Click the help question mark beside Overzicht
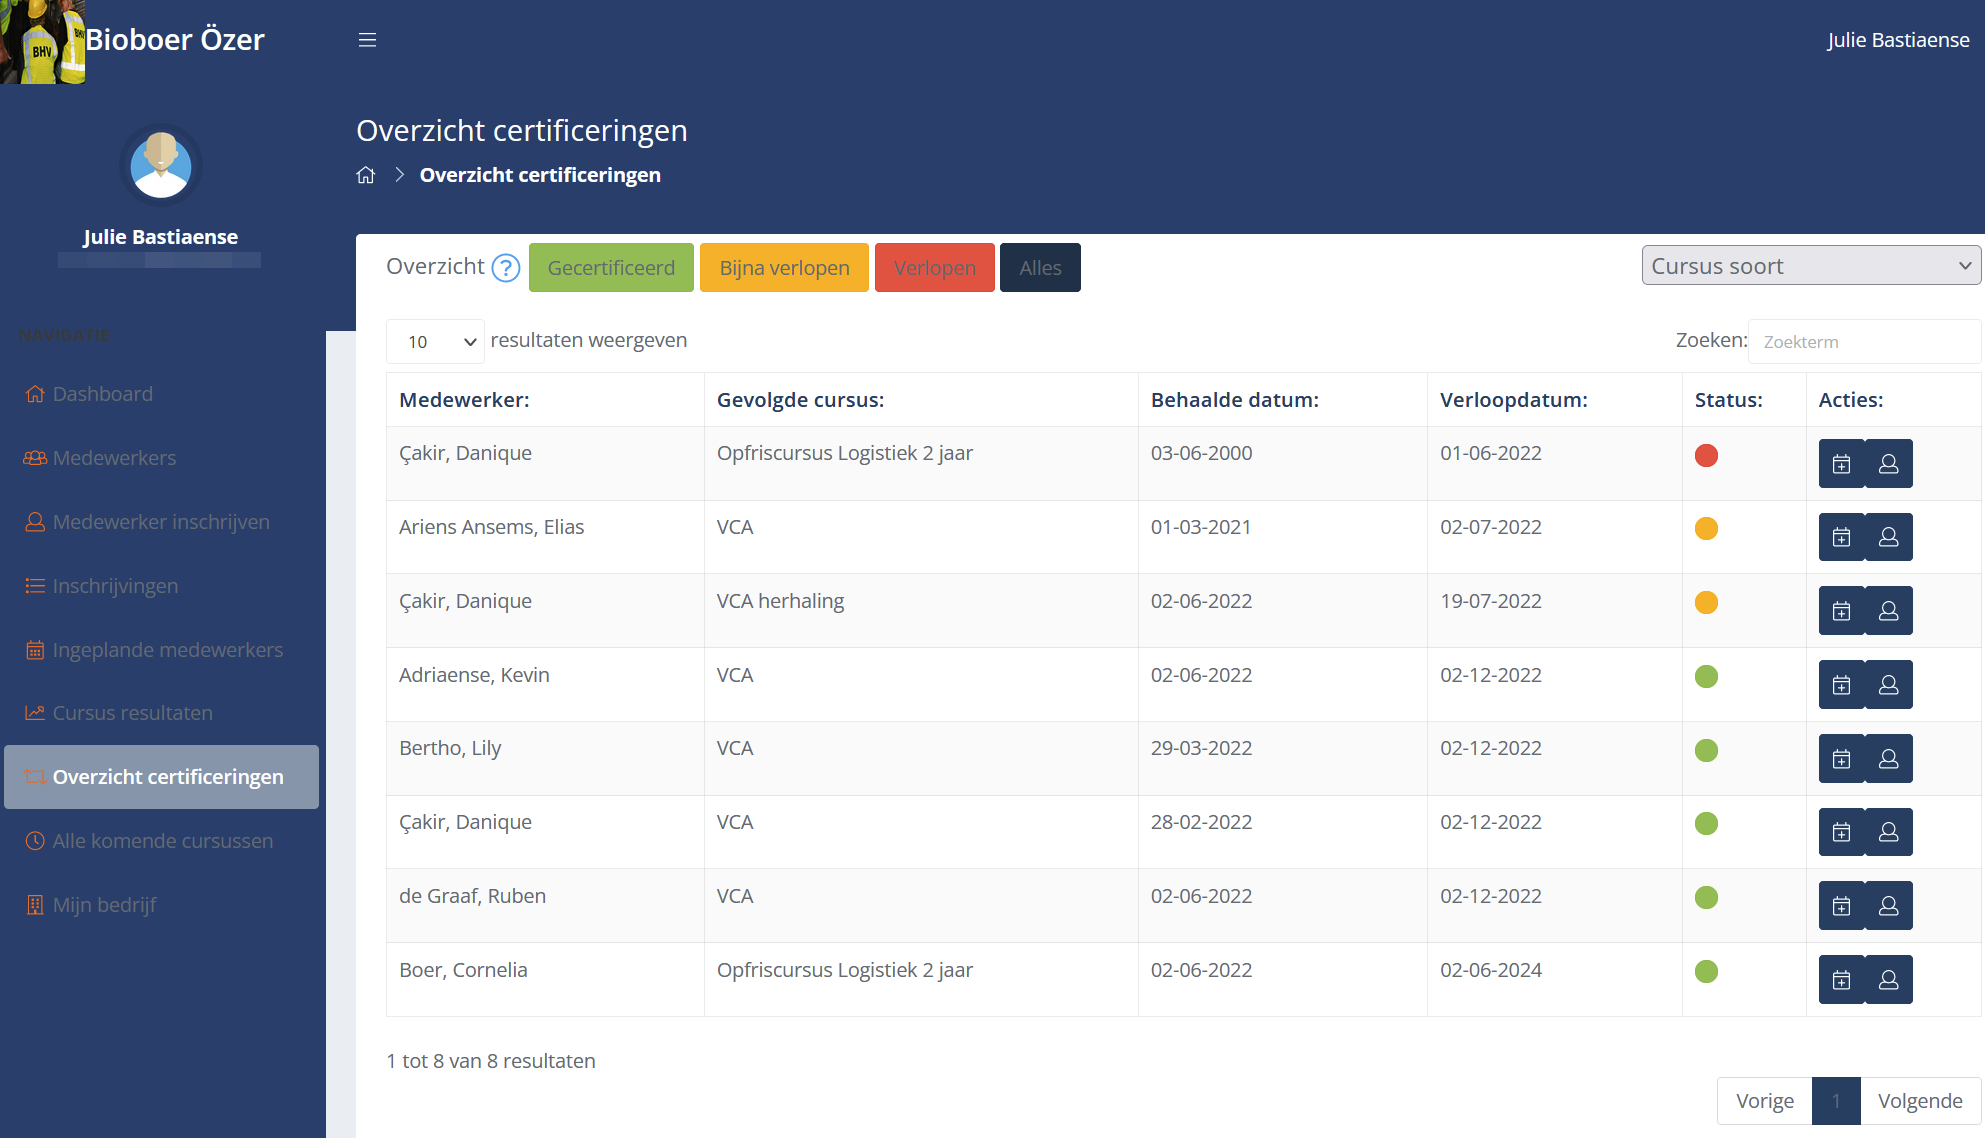 click(506, 268)
